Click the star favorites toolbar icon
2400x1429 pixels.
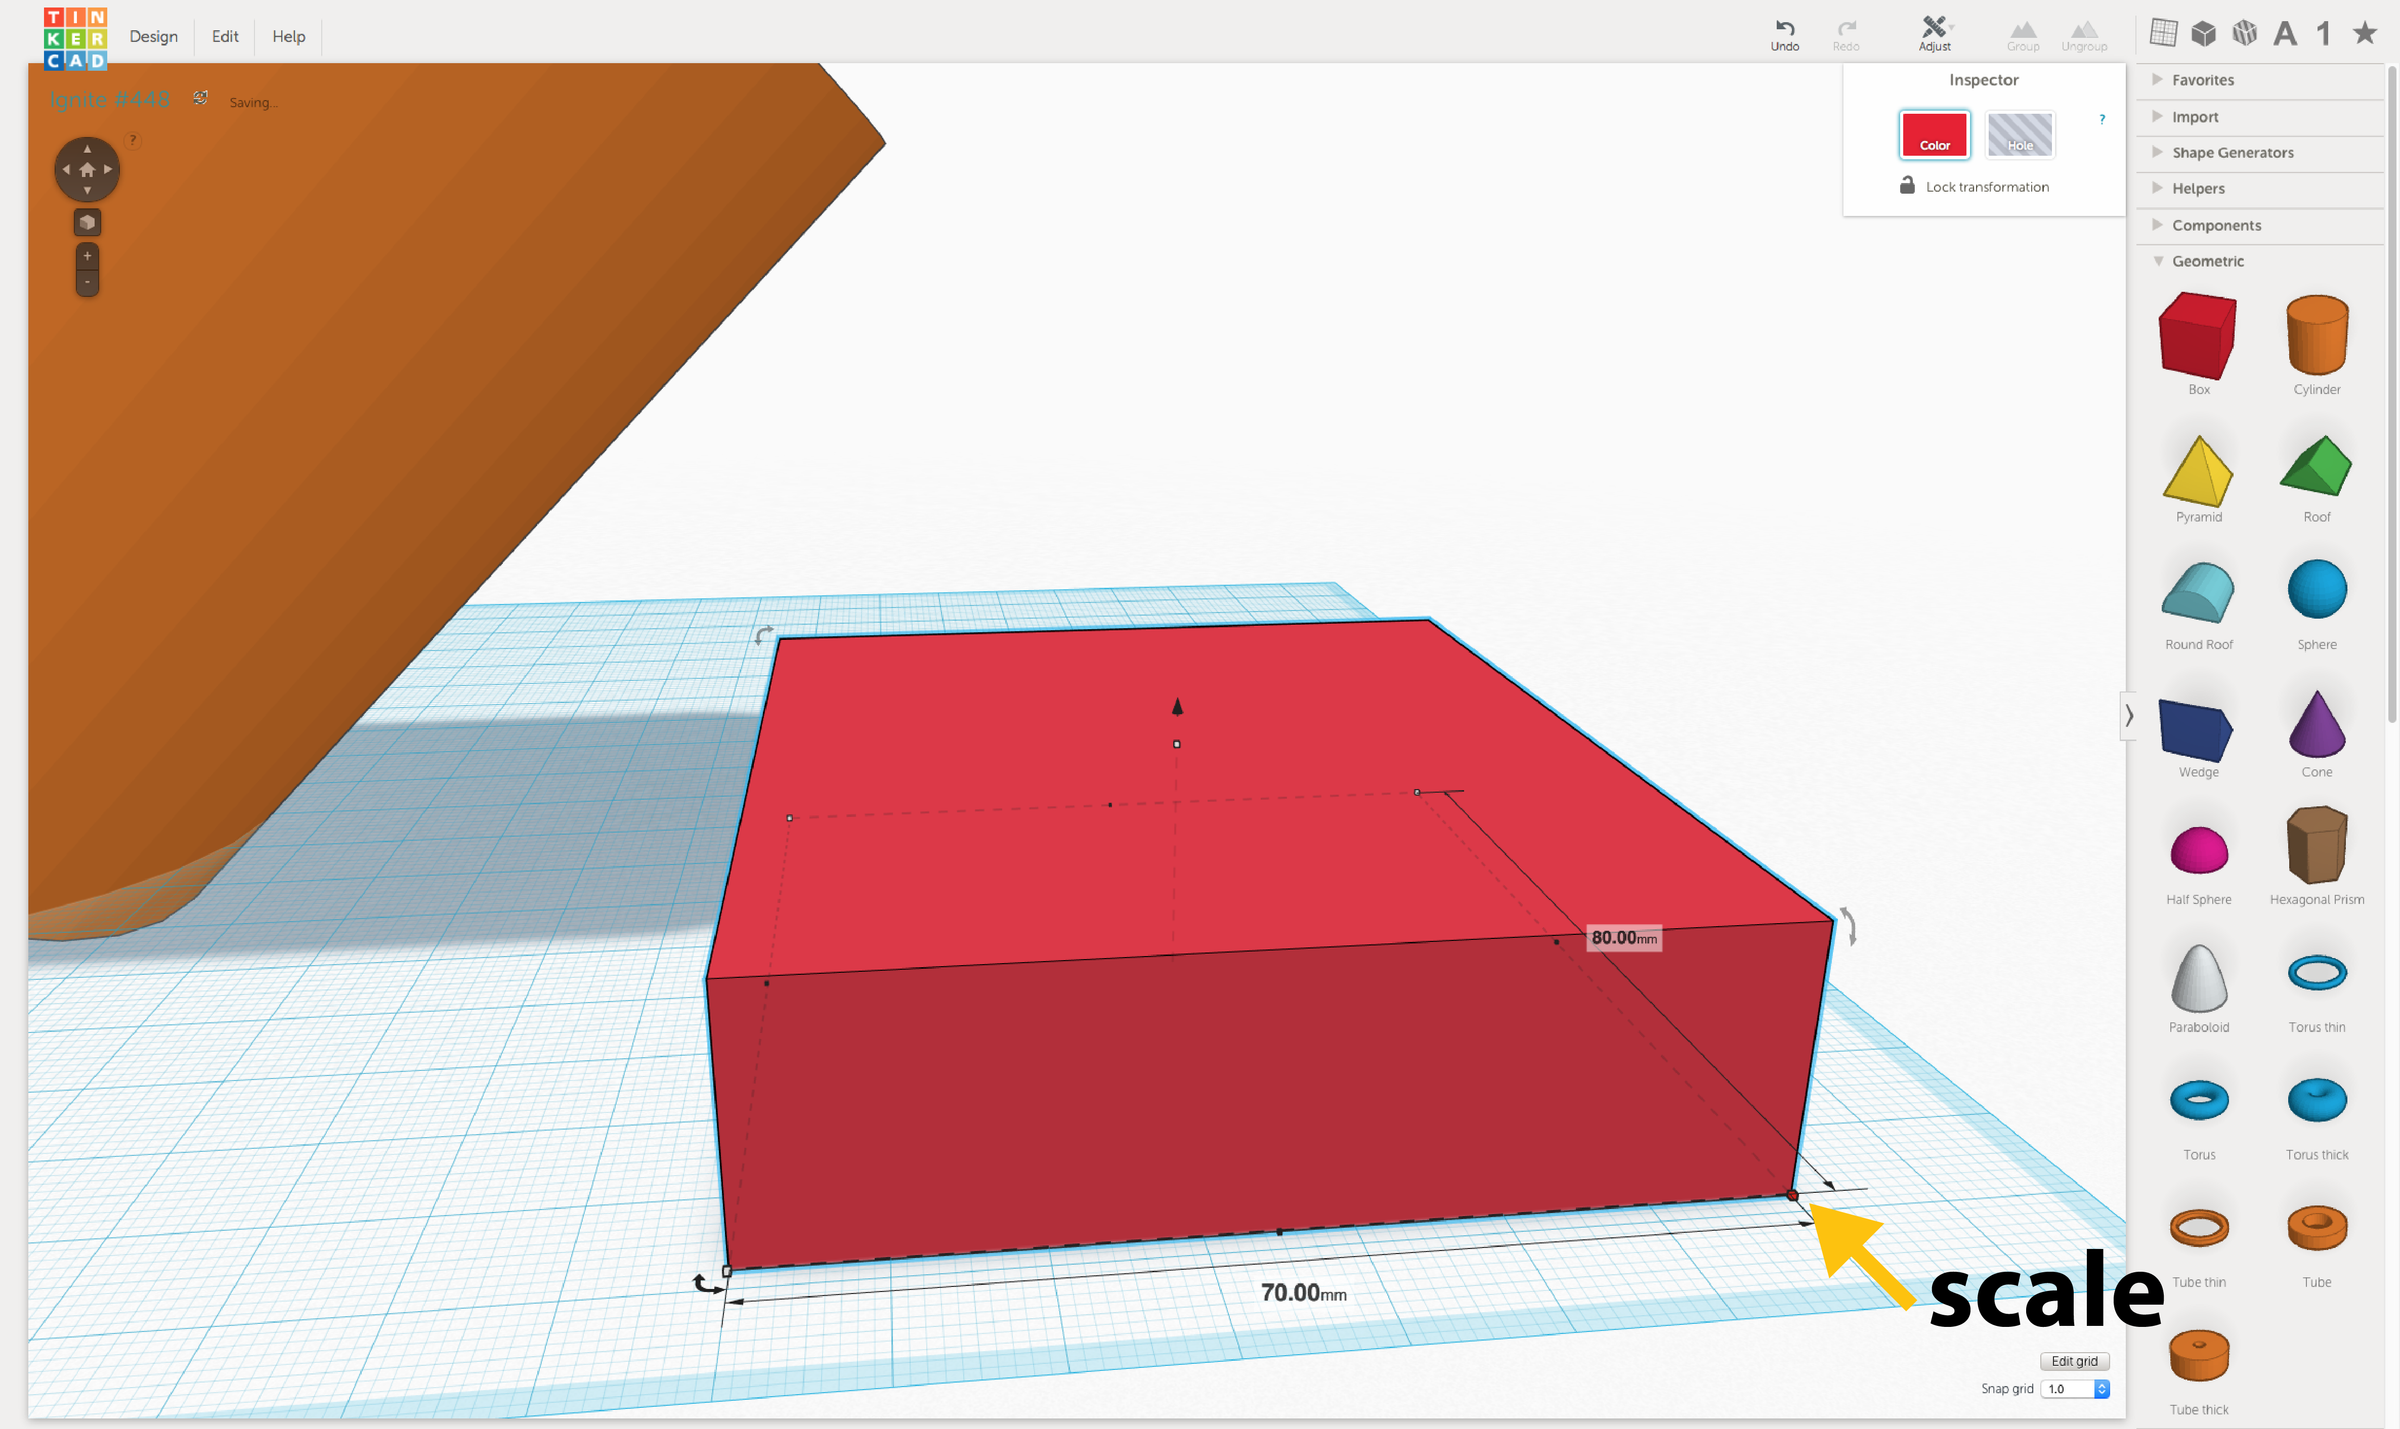coord(2364,34)
